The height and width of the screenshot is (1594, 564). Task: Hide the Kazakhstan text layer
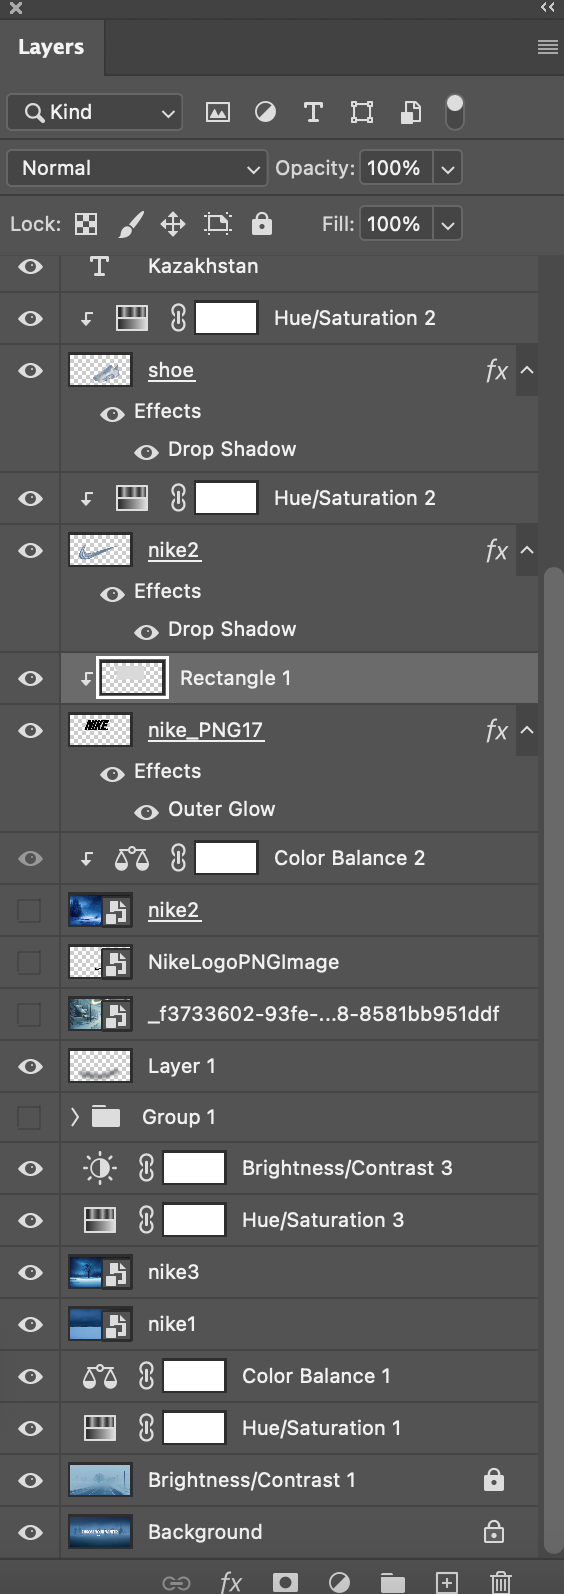[x=31, y=266]
